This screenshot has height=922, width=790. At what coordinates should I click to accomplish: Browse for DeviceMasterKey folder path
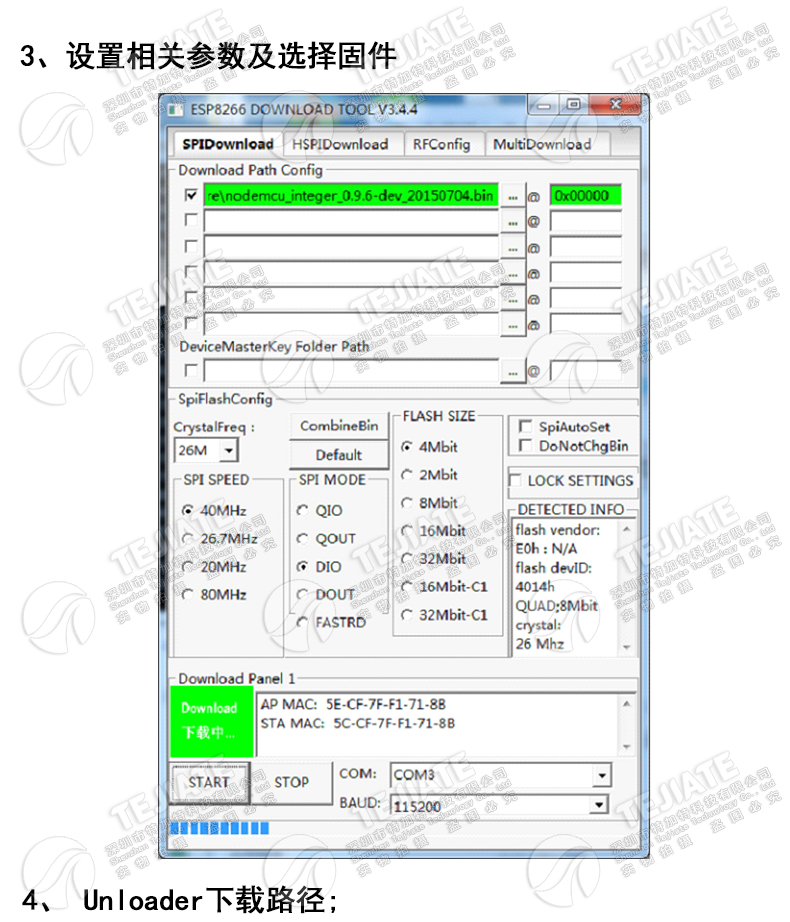click(513, 372)
